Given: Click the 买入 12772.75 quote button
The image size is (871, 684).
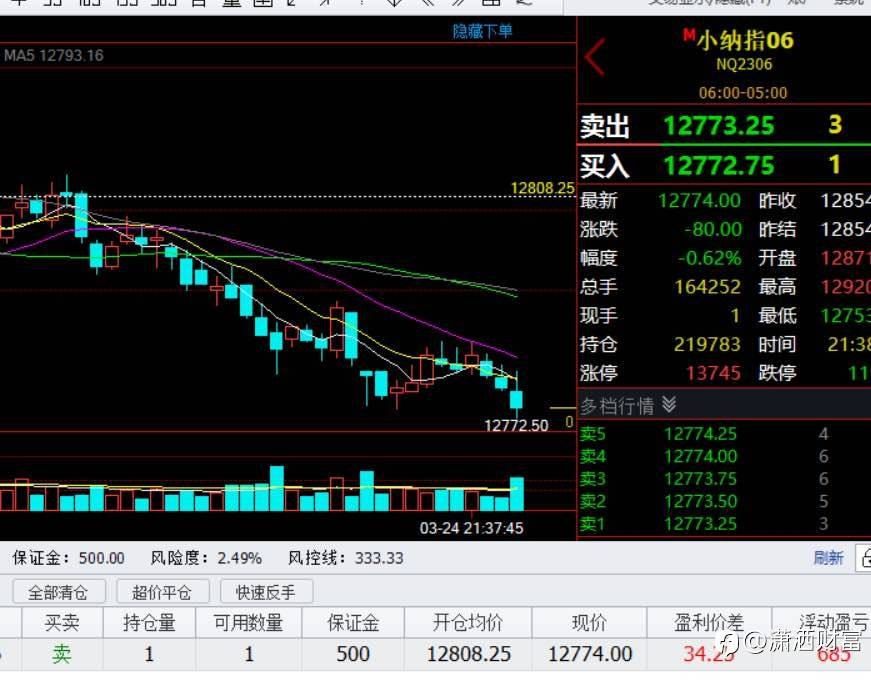Looking at the screenshot, I should (724, 166).
